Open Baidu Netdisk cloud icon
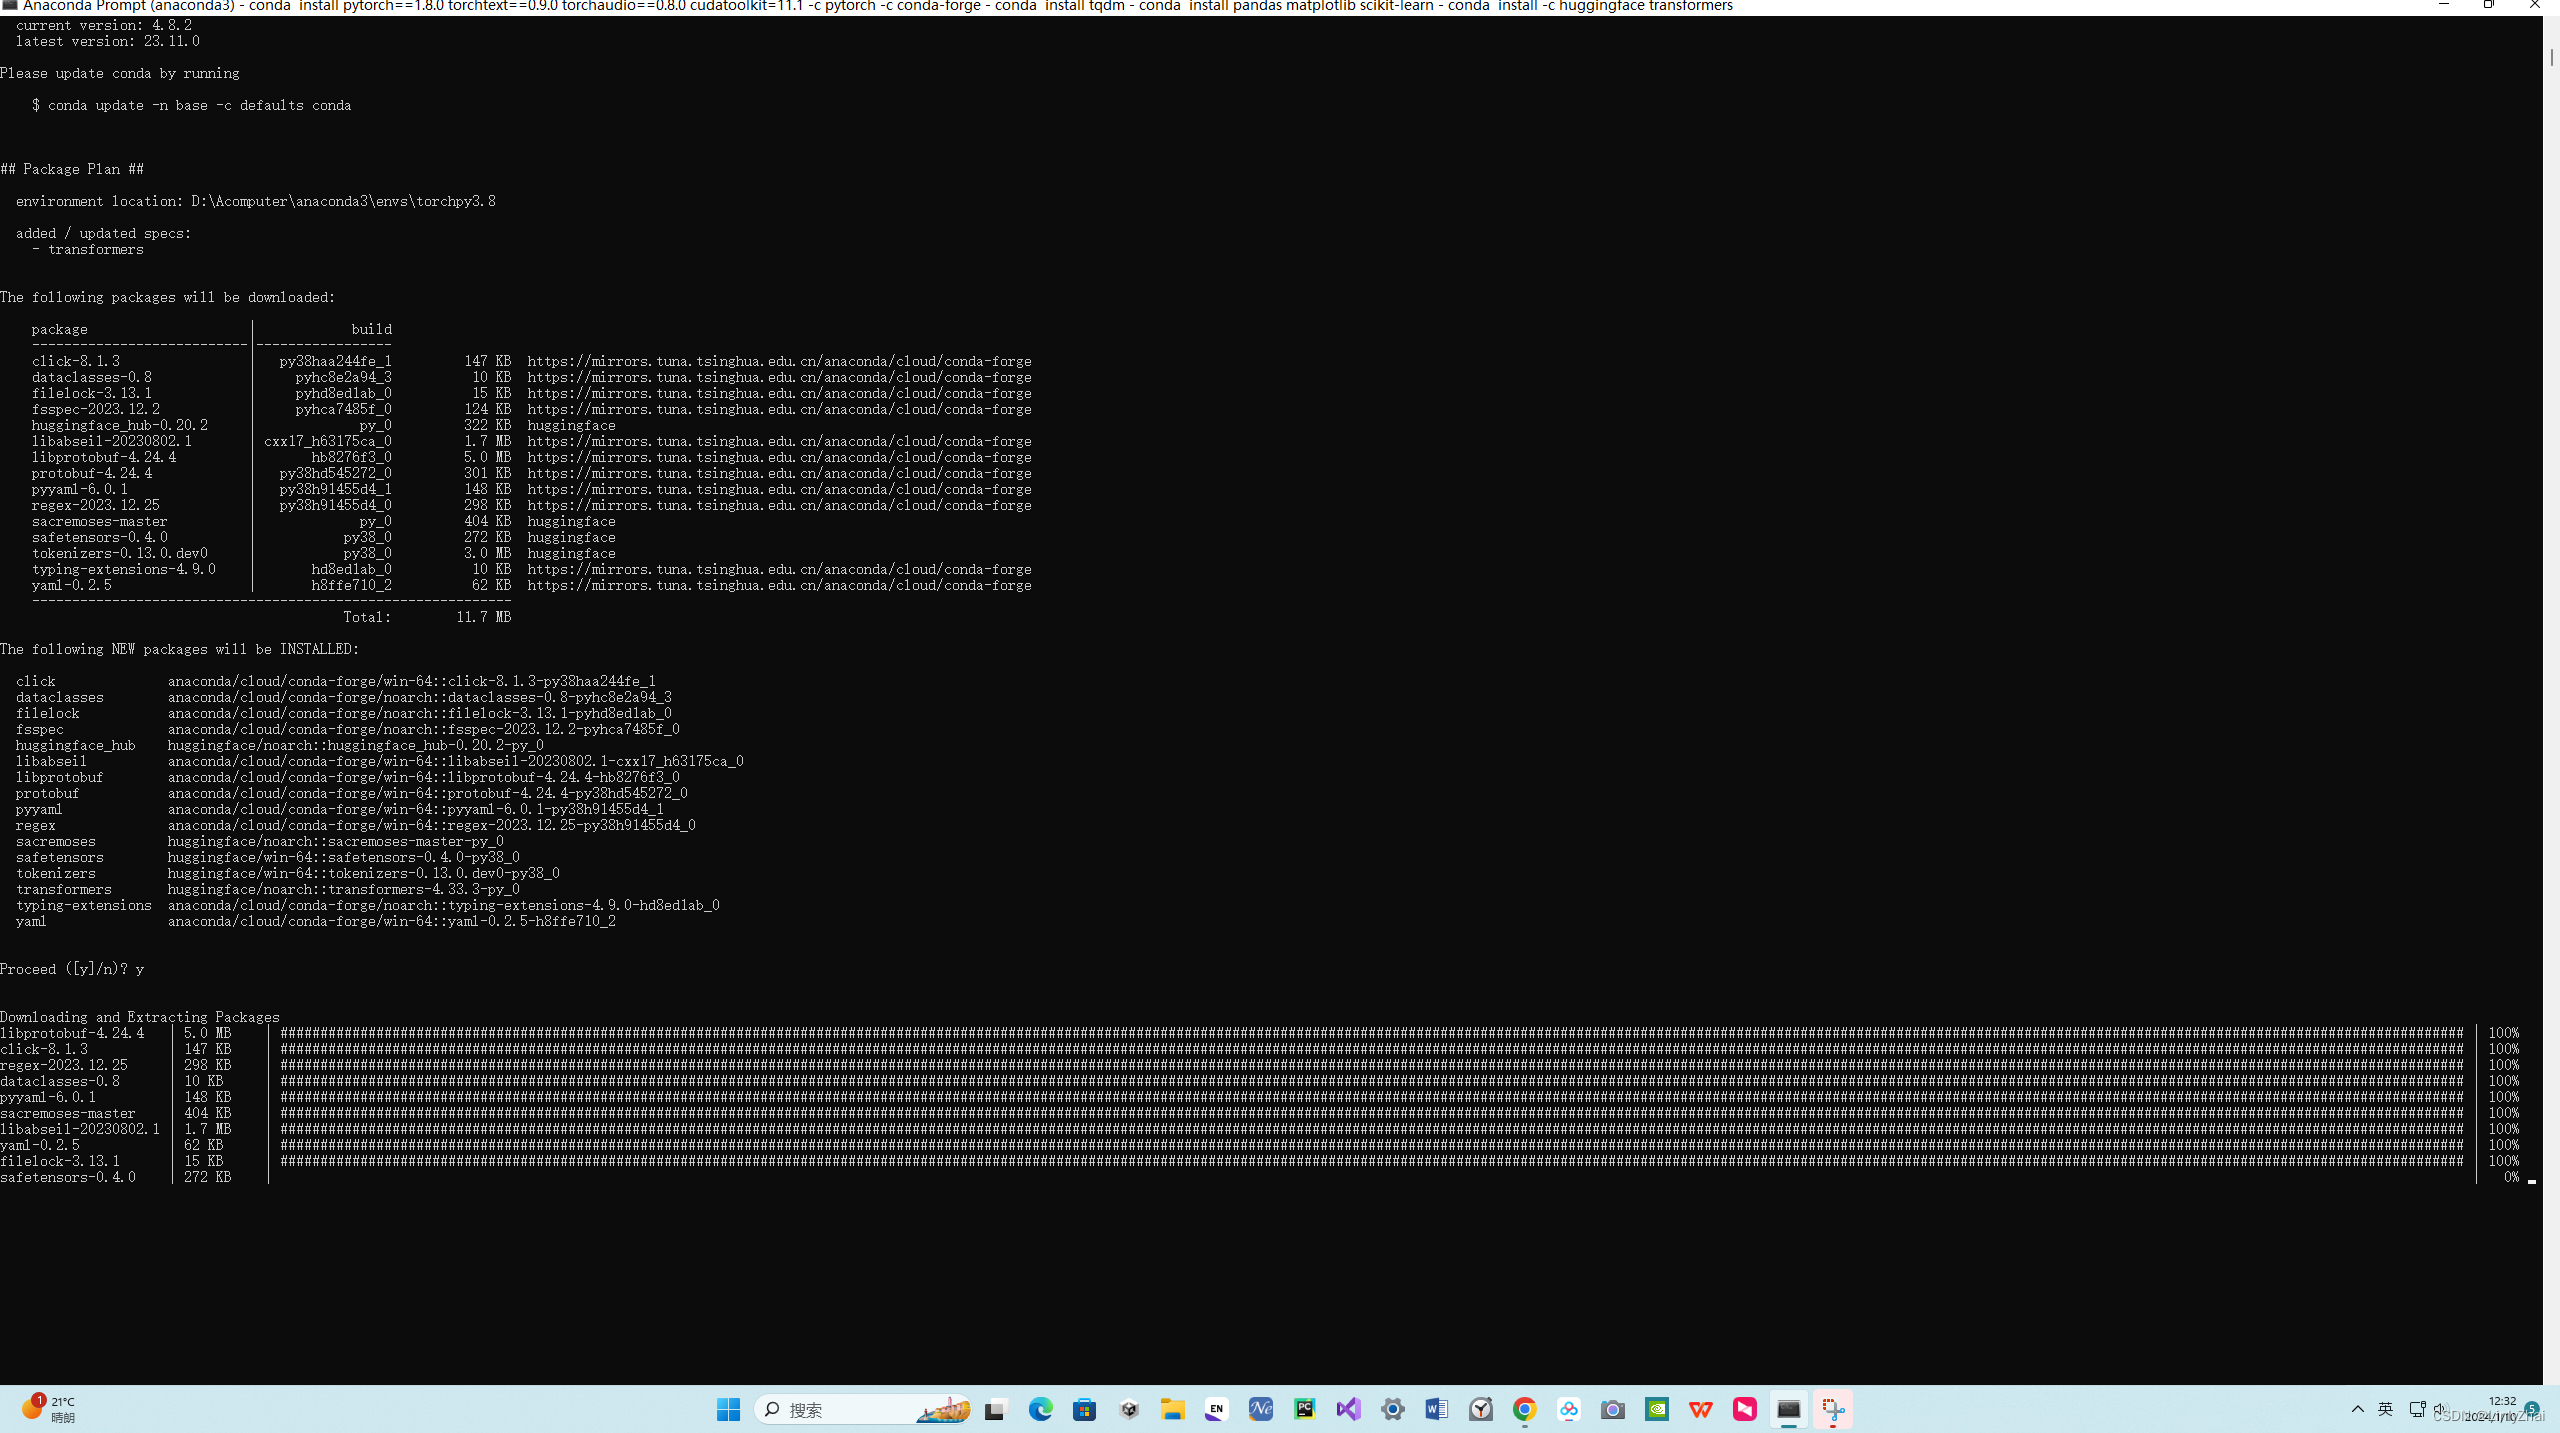The image size is (2560, 1433). pyautogui.click(x=1568, y=1409)
